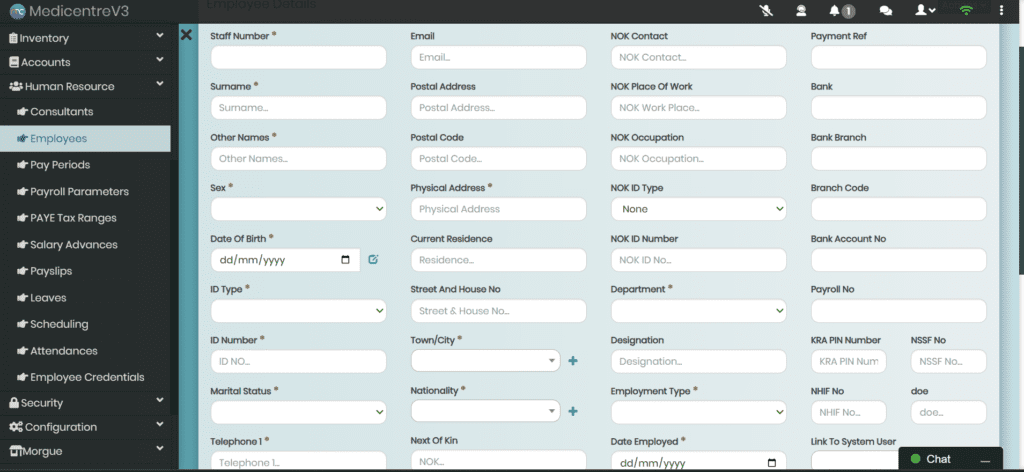Screen dimensions: 1024x472
Task: Open Leaves in sidebar
Action: (85, 298)
